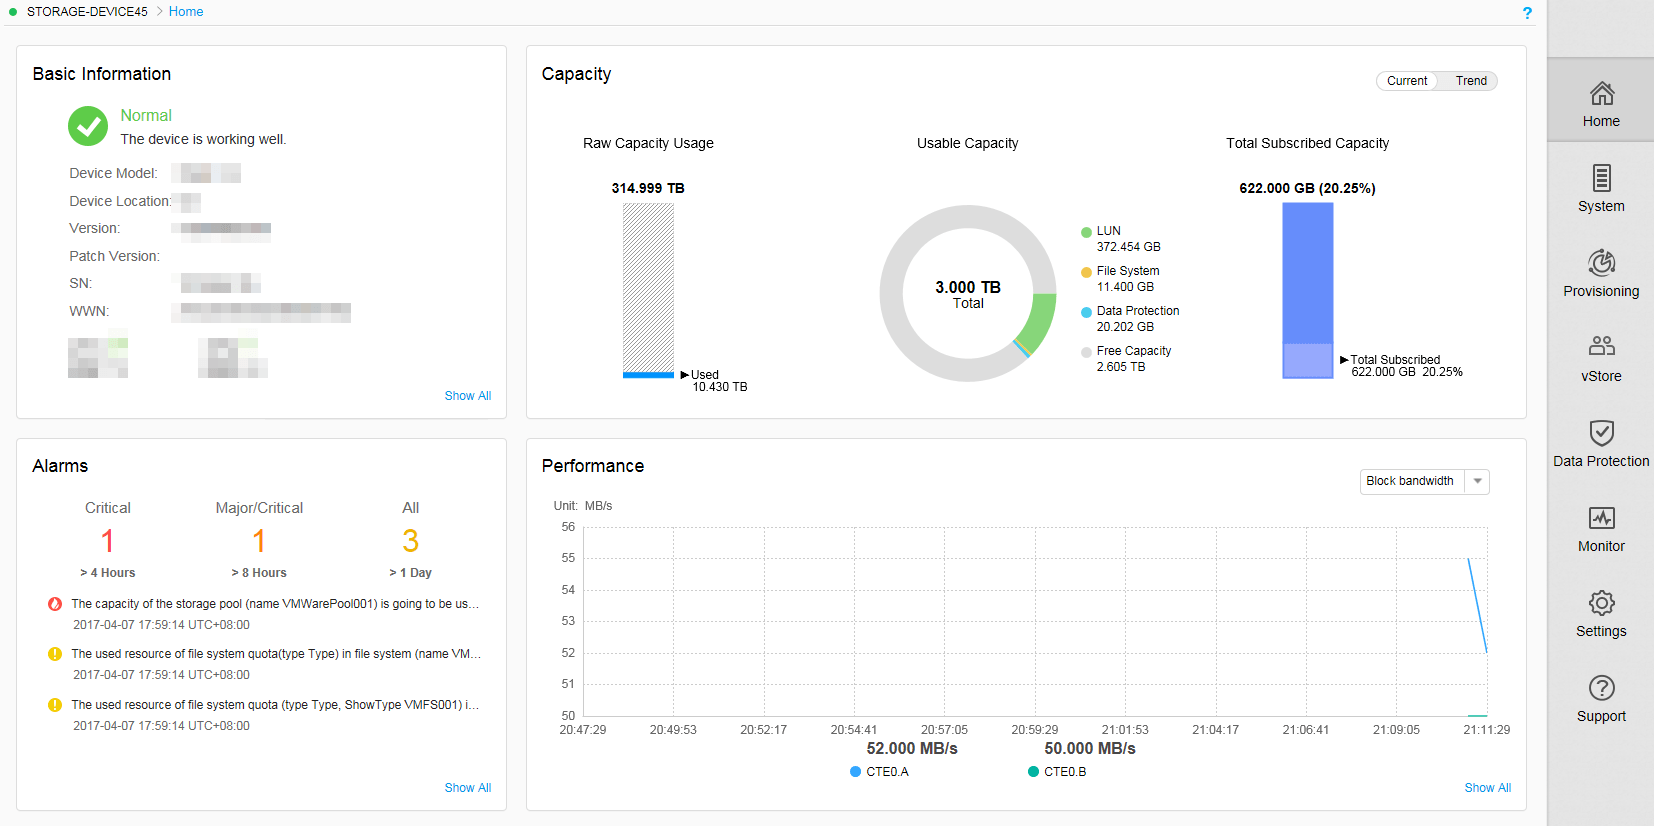Click the 50.000 MB/s value

1090,748
